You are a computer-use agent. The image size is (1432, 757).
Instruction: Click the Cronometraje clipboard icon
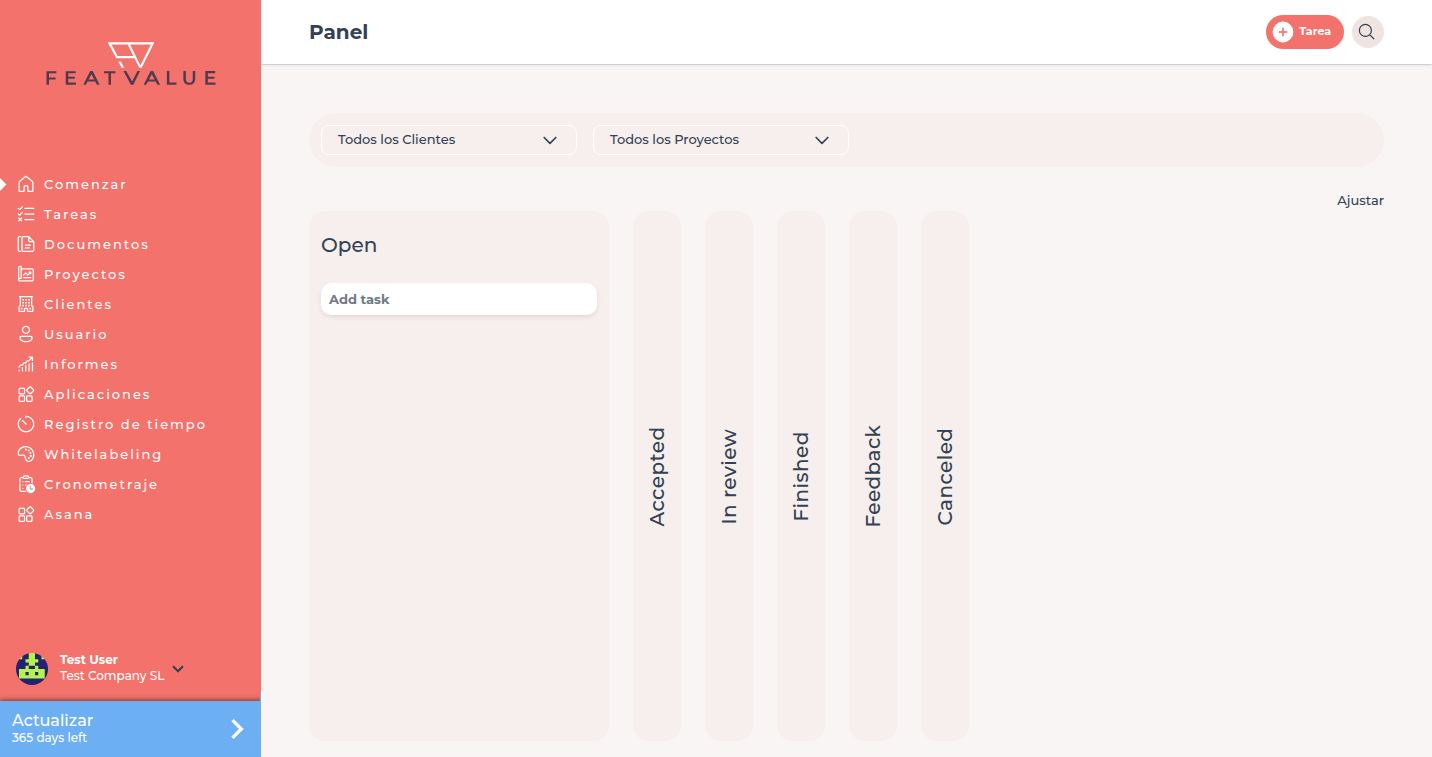[x=26, y=484]
